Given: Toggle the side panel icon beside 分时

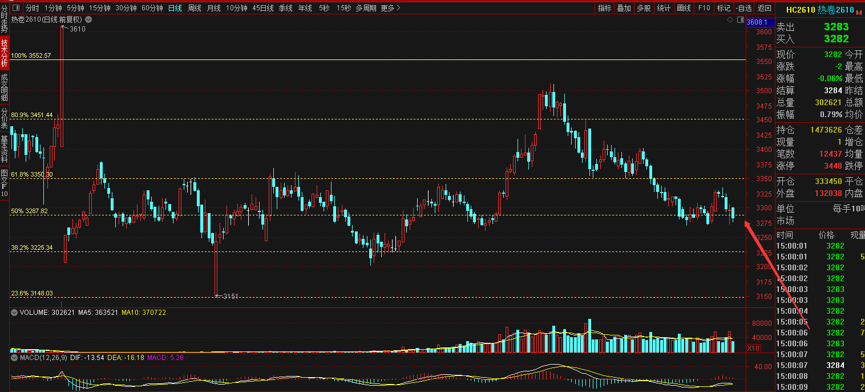Looking at the screenshot, I should click(x=16, y=8).
